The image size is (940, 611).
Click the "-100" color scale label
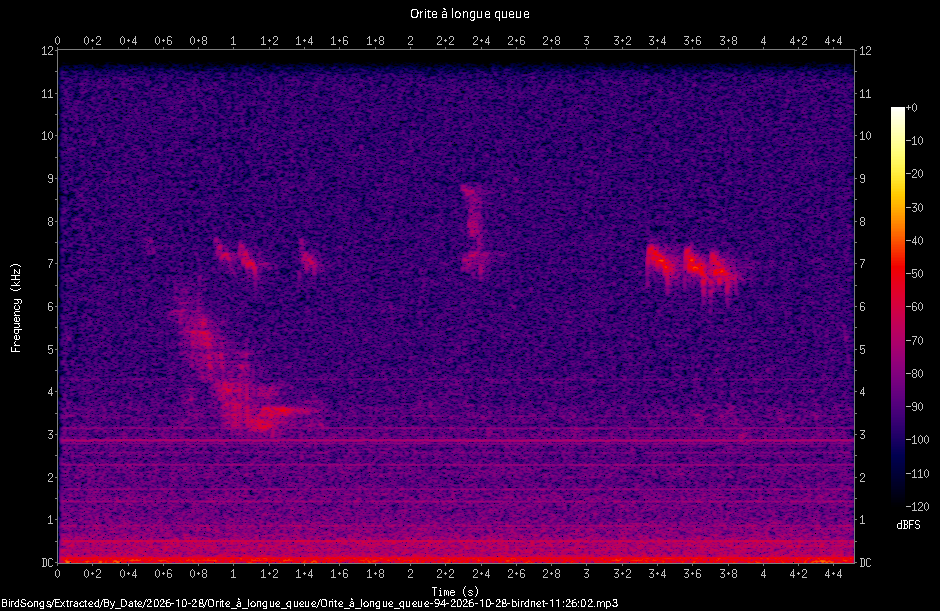(x=917, y=440)
